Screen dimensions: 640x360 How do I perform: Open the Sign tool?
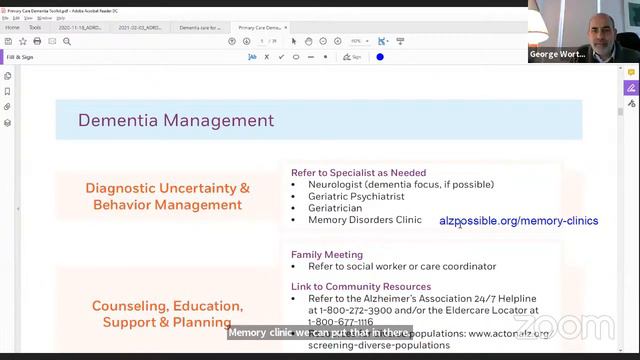pos(352,57)
